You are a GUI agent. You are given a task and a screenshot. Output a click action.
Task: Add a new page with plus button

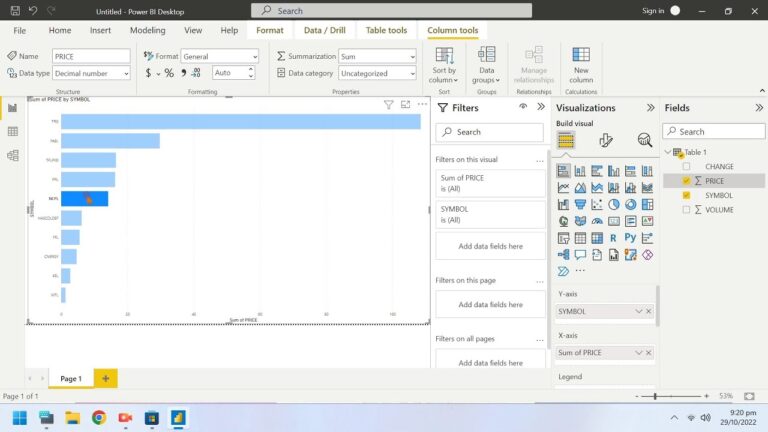pyautogui.click(x=105, y=378)
